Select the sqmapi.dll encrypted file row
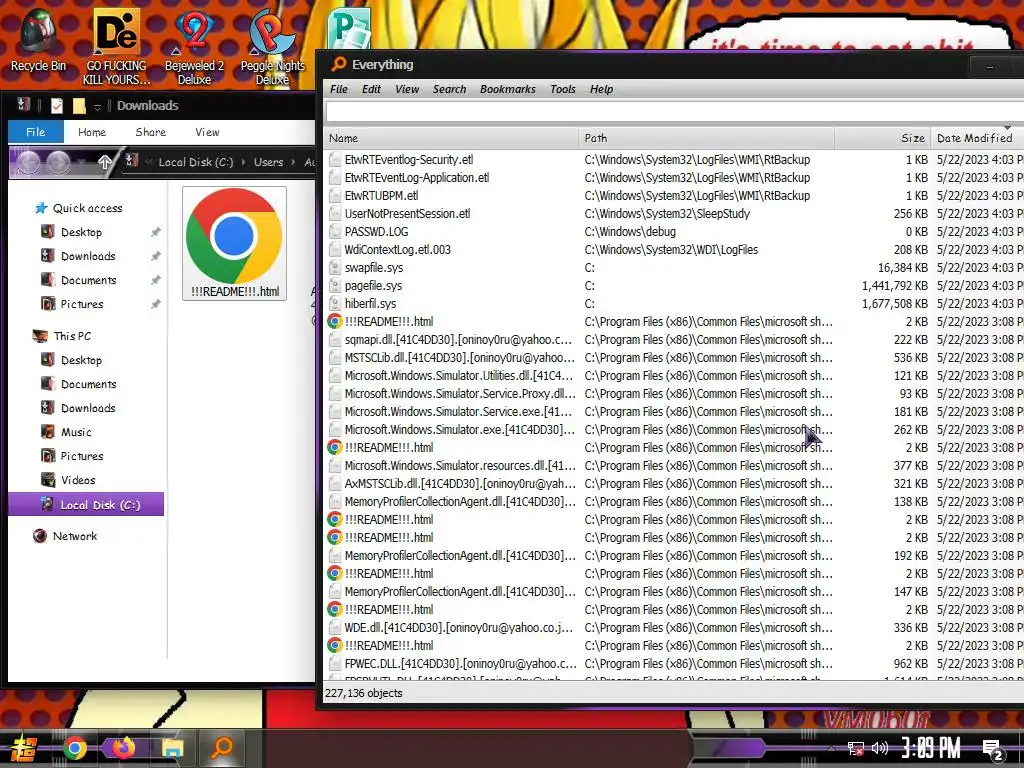This screenshot has height=768, width=1024. pyautogui.click(x=675, y=340)
